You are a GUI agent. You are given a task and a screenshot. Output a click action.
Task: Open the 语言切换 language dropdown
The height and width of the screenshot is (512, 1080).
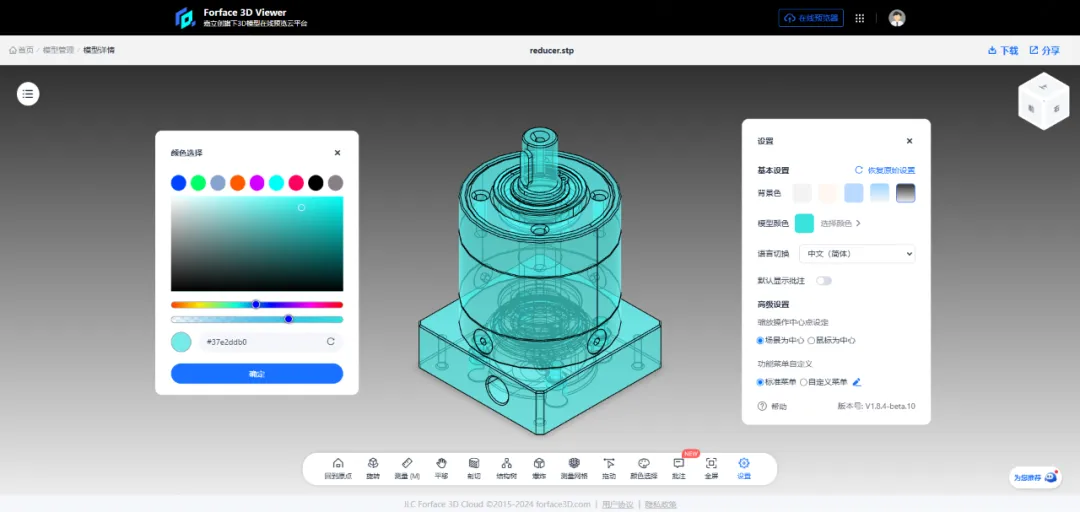(x=857, y=254)
